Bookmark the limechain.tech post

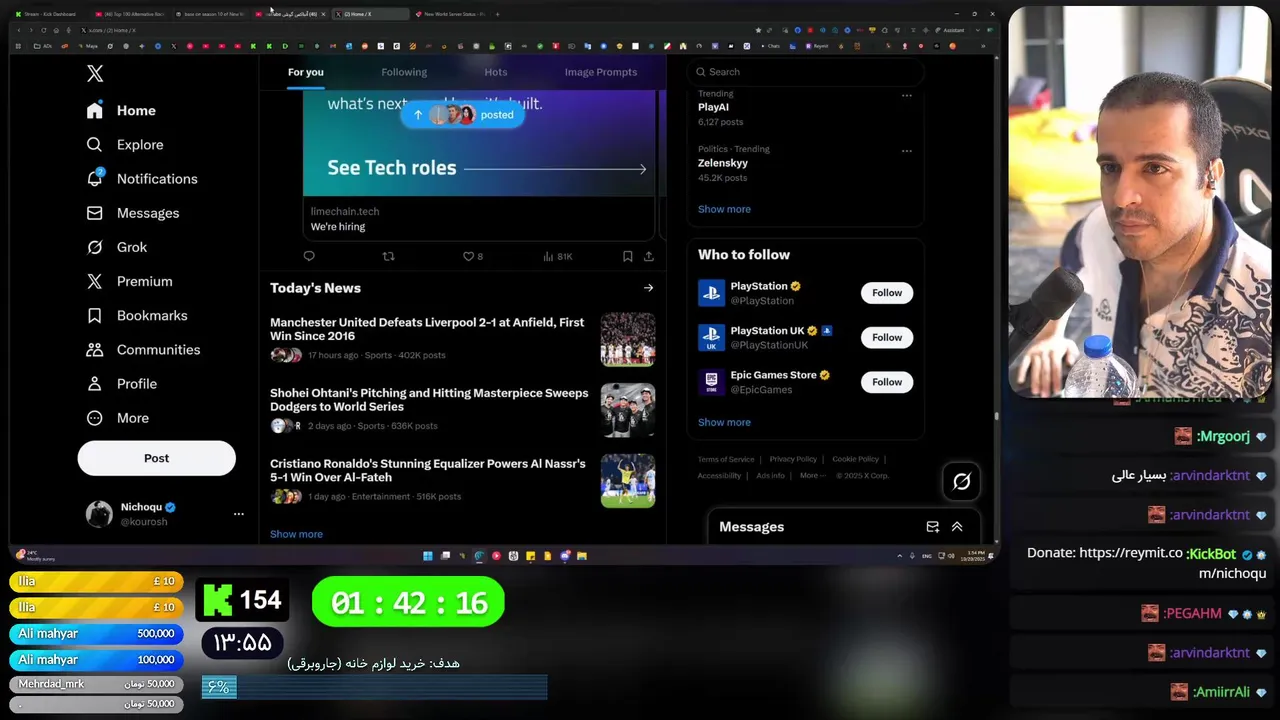(x=627, y=256)
